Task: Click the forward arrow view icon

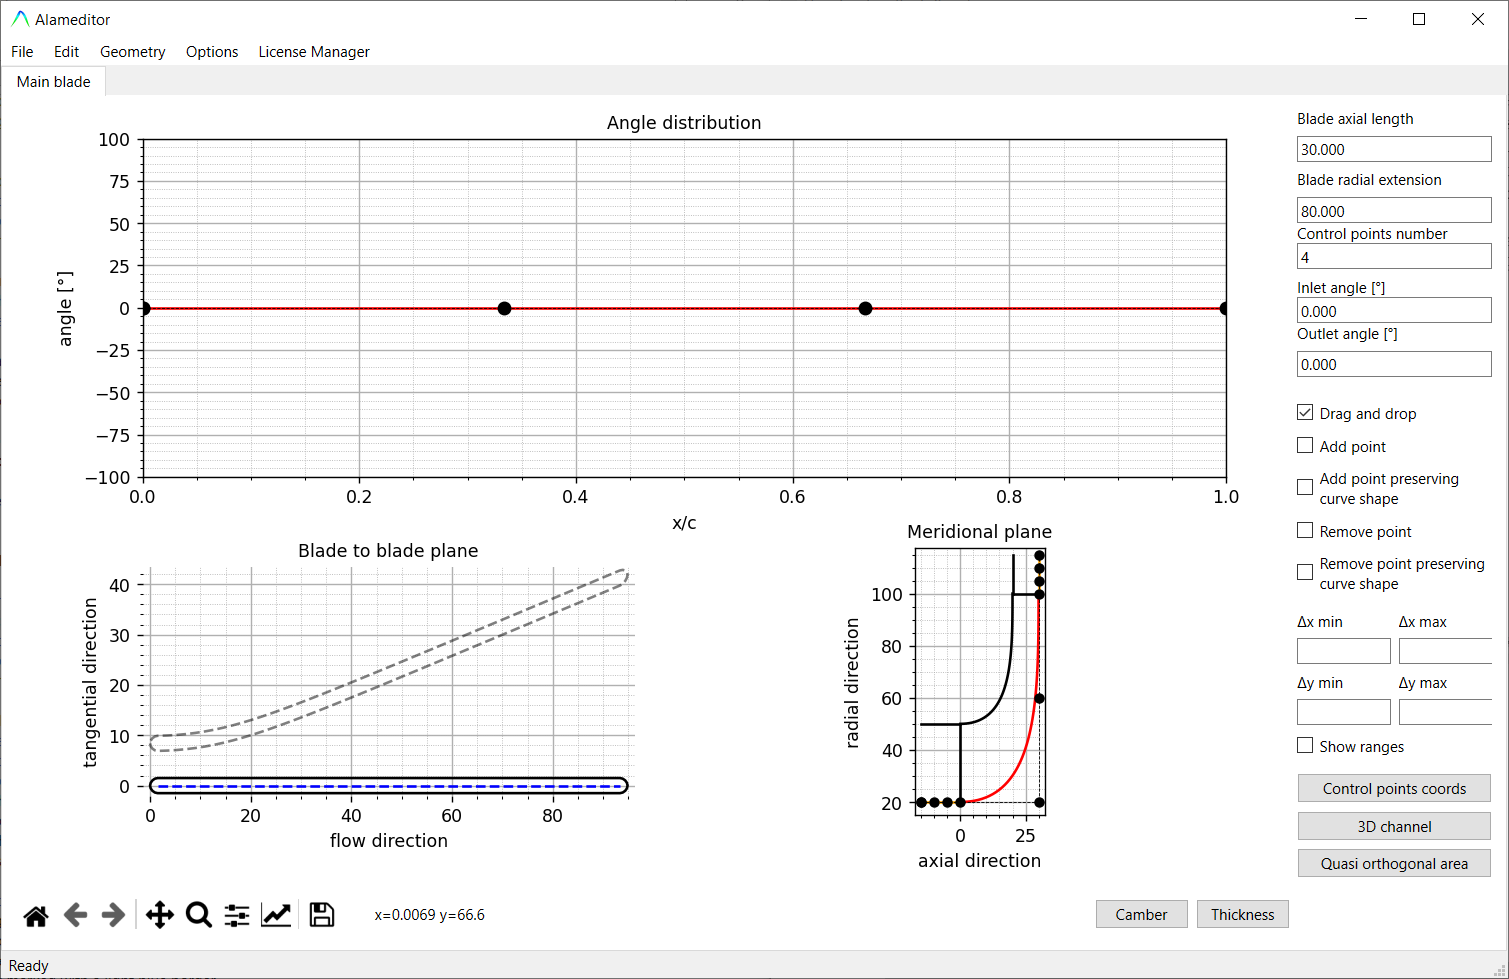Action: click(113, 915)
